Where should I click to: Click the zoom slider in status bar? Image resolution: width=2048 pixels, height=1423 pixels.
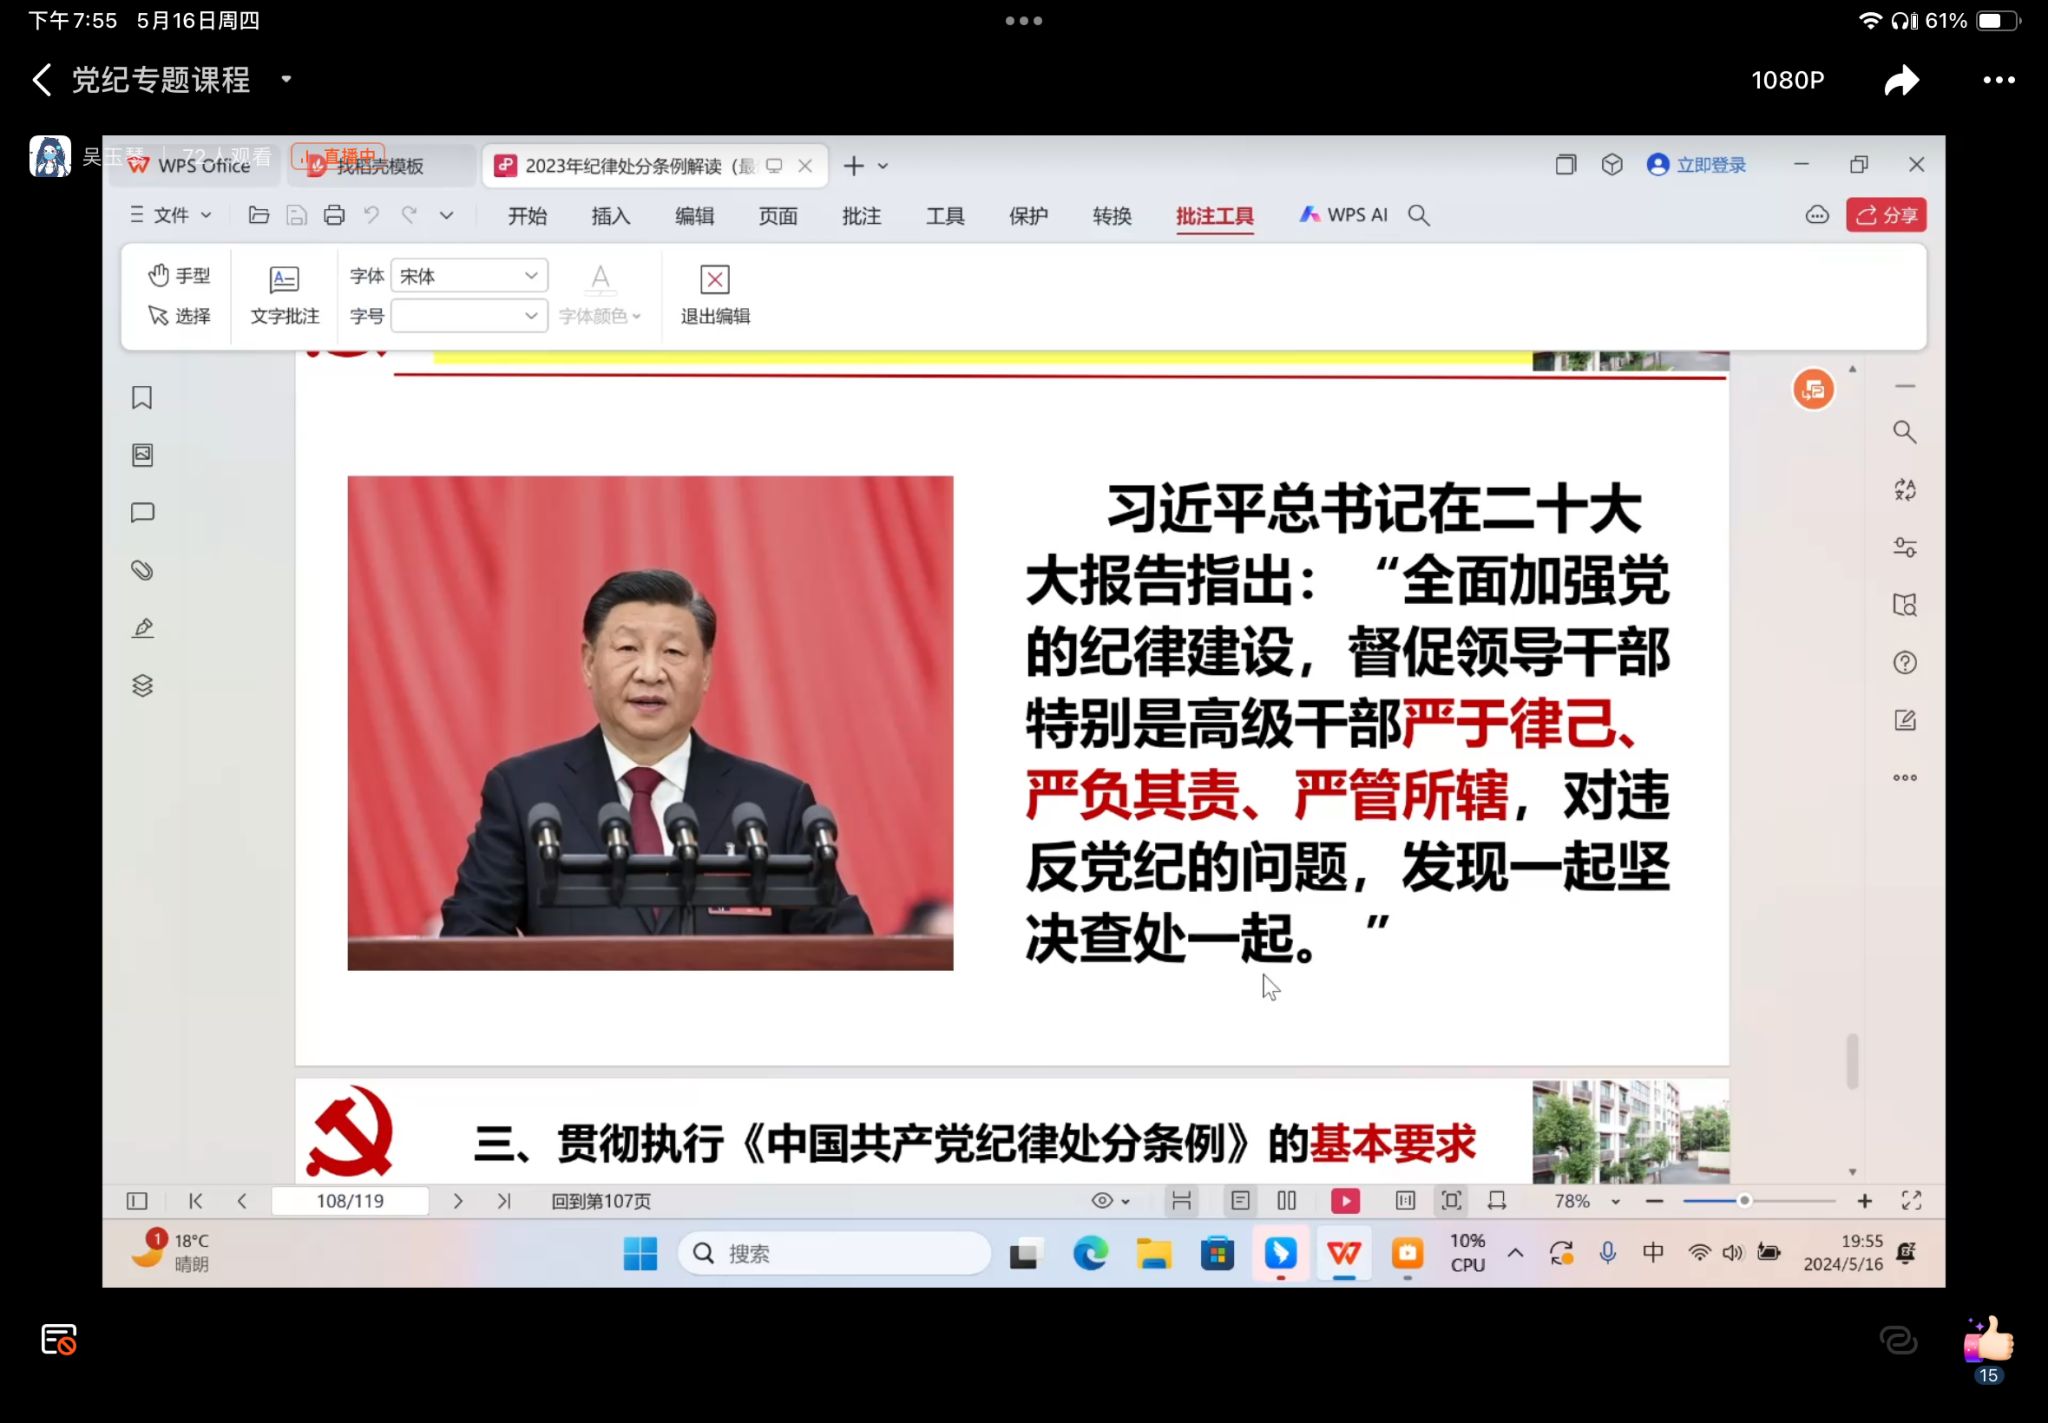pos(1744,1201)
